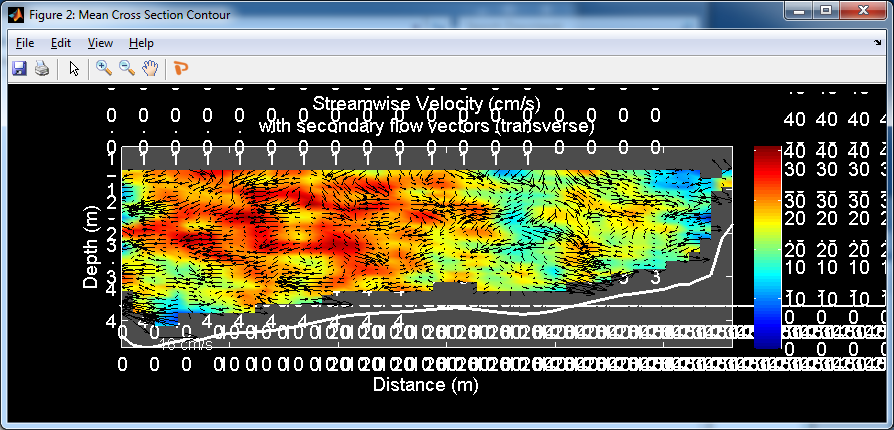
Task: Click the Depth (m) axis label
Action: tap(91, 248)
